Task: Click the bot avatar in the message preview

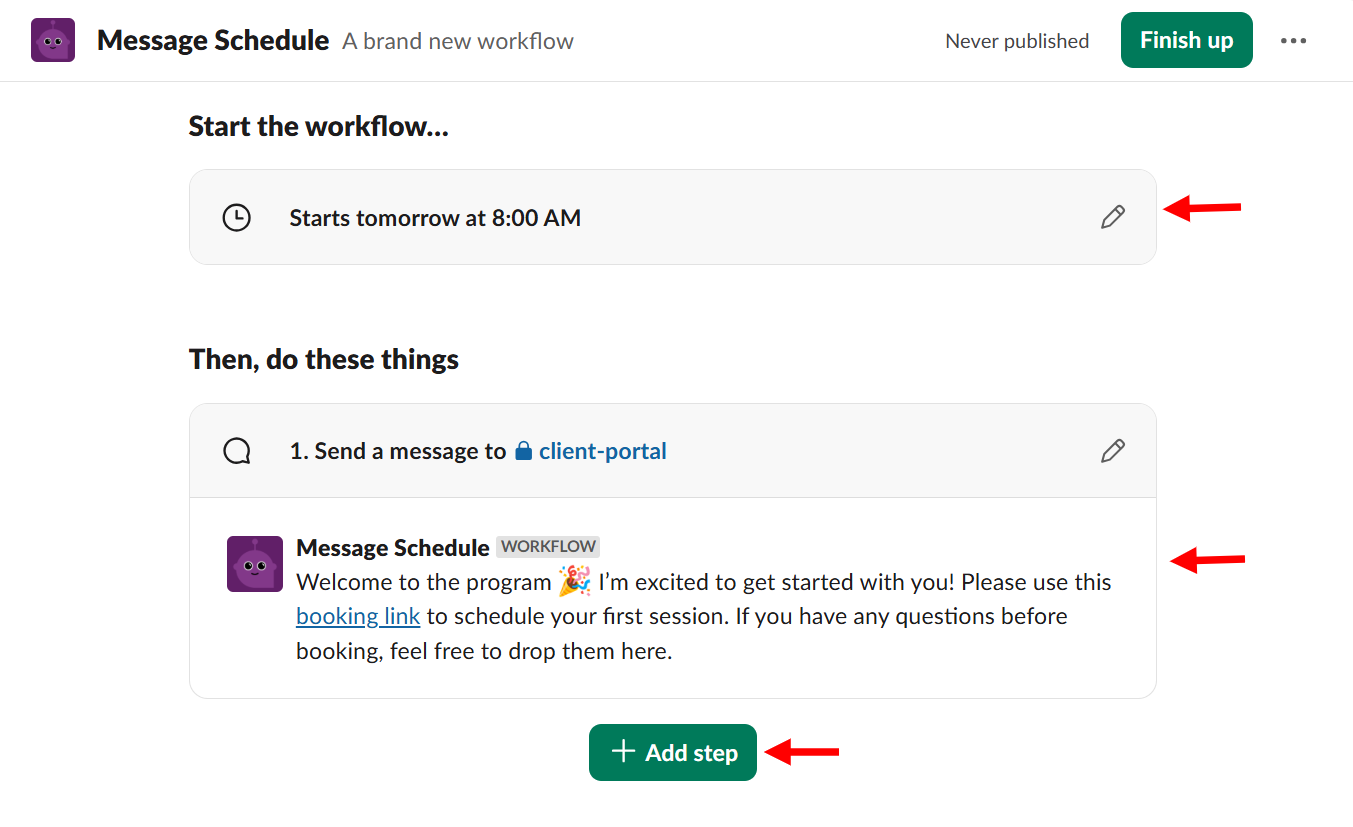Action: point(255,564)
